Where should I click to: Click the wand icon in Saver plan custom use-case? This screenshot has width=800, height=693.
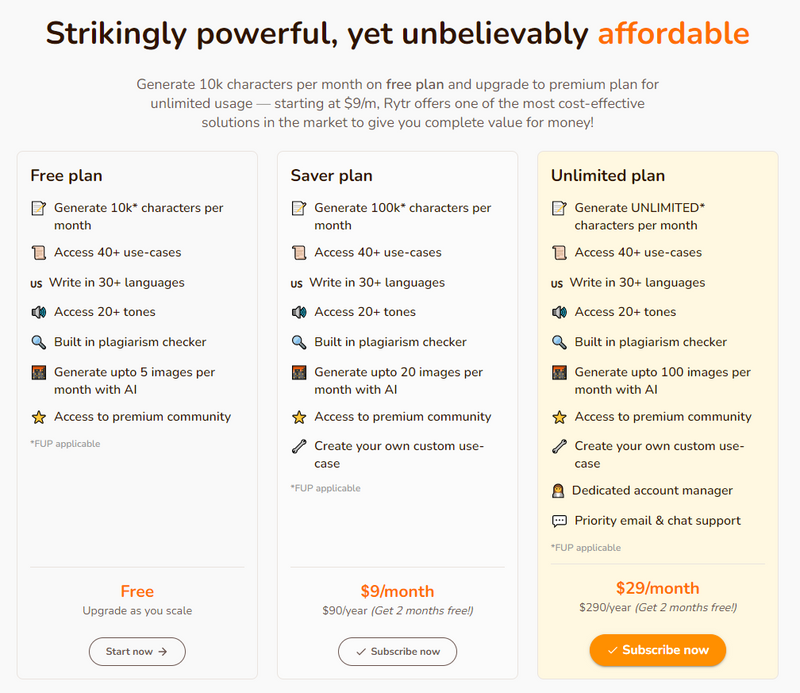[298, 446]
